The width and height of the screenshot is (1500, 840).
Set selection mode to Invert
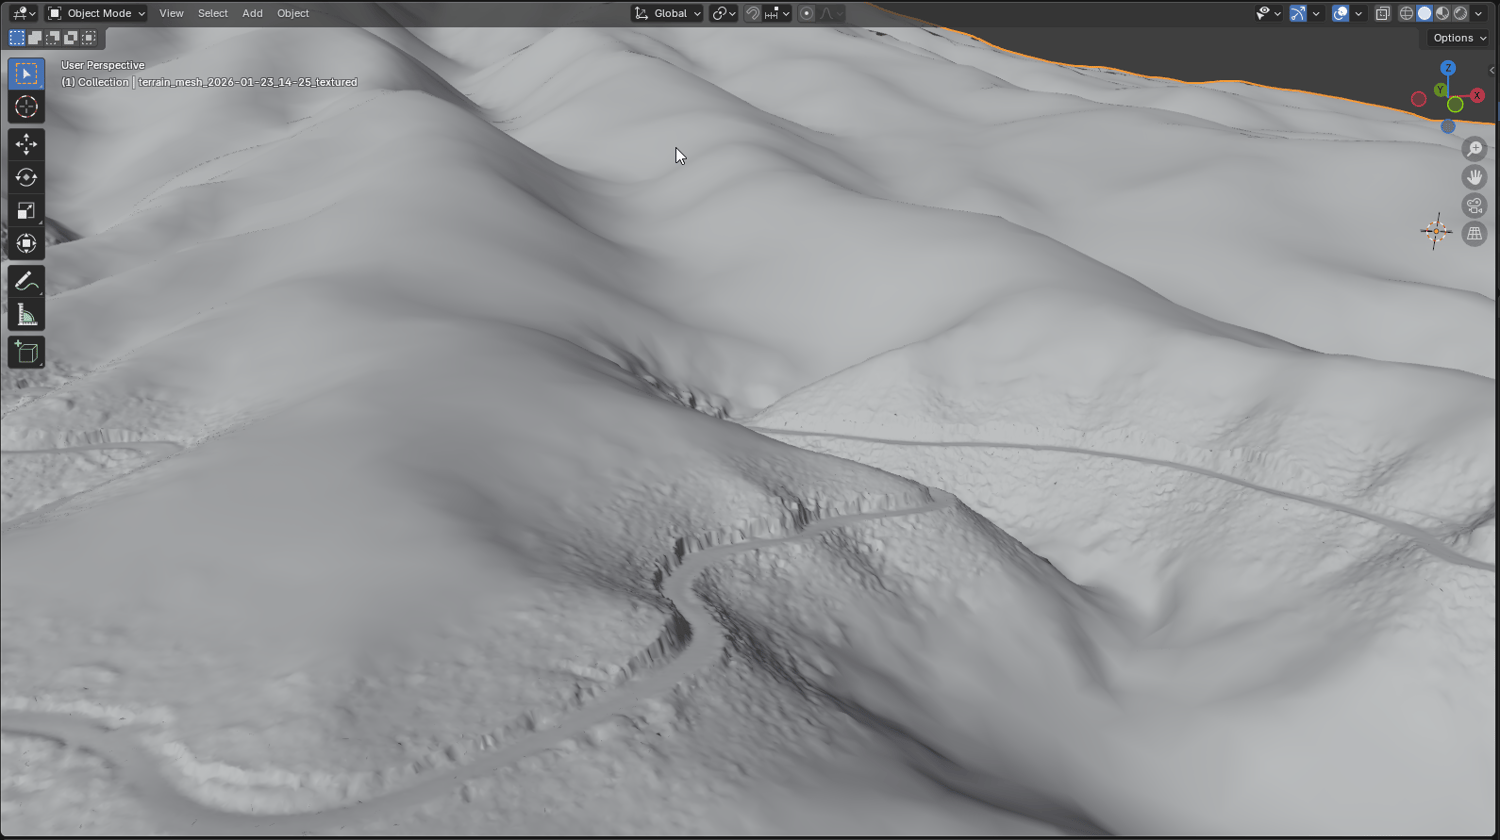pyautogui.click(x=71, y=38)
